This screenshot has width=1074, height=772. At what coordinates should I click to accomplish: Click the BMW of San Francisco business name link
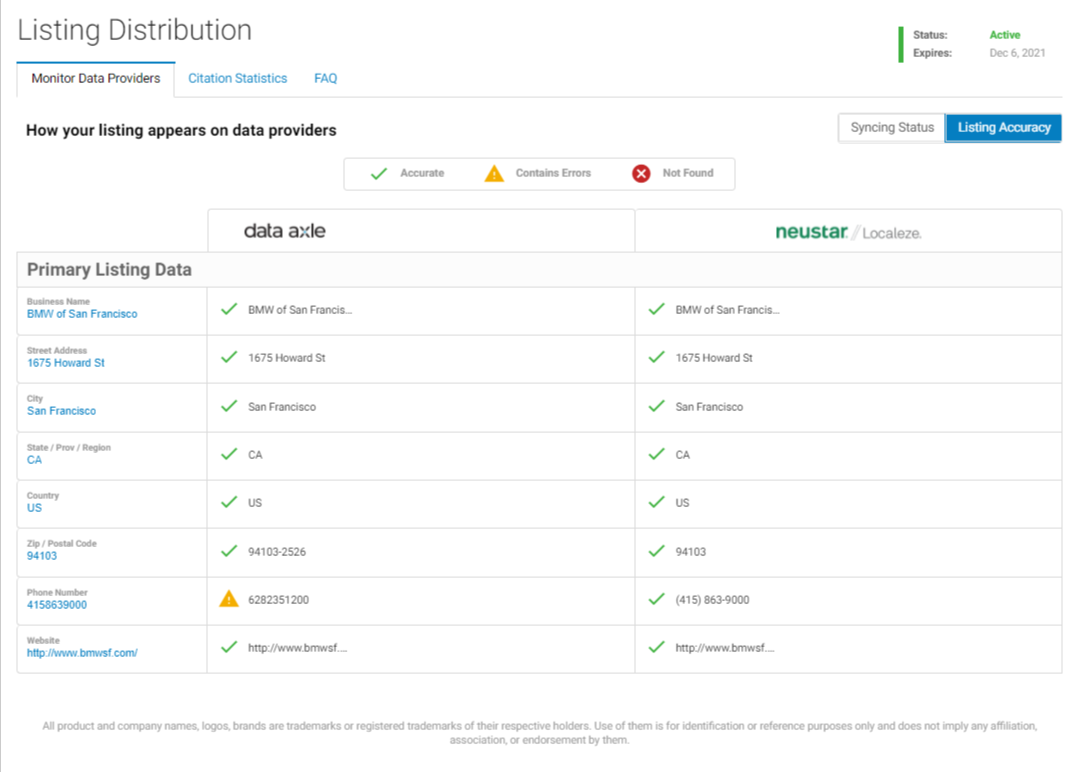point(82,314)
